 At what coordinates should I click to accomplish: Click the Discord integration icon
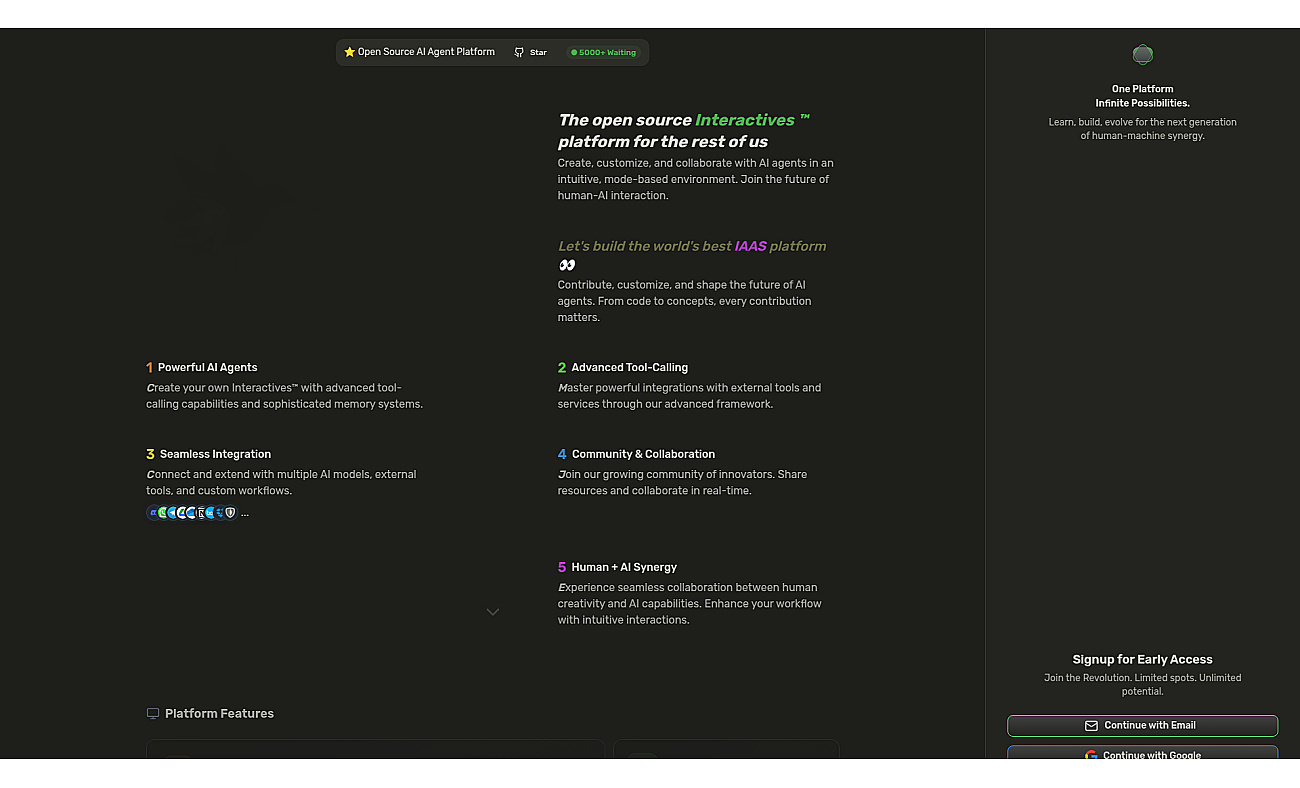click(x=153, y=513)
